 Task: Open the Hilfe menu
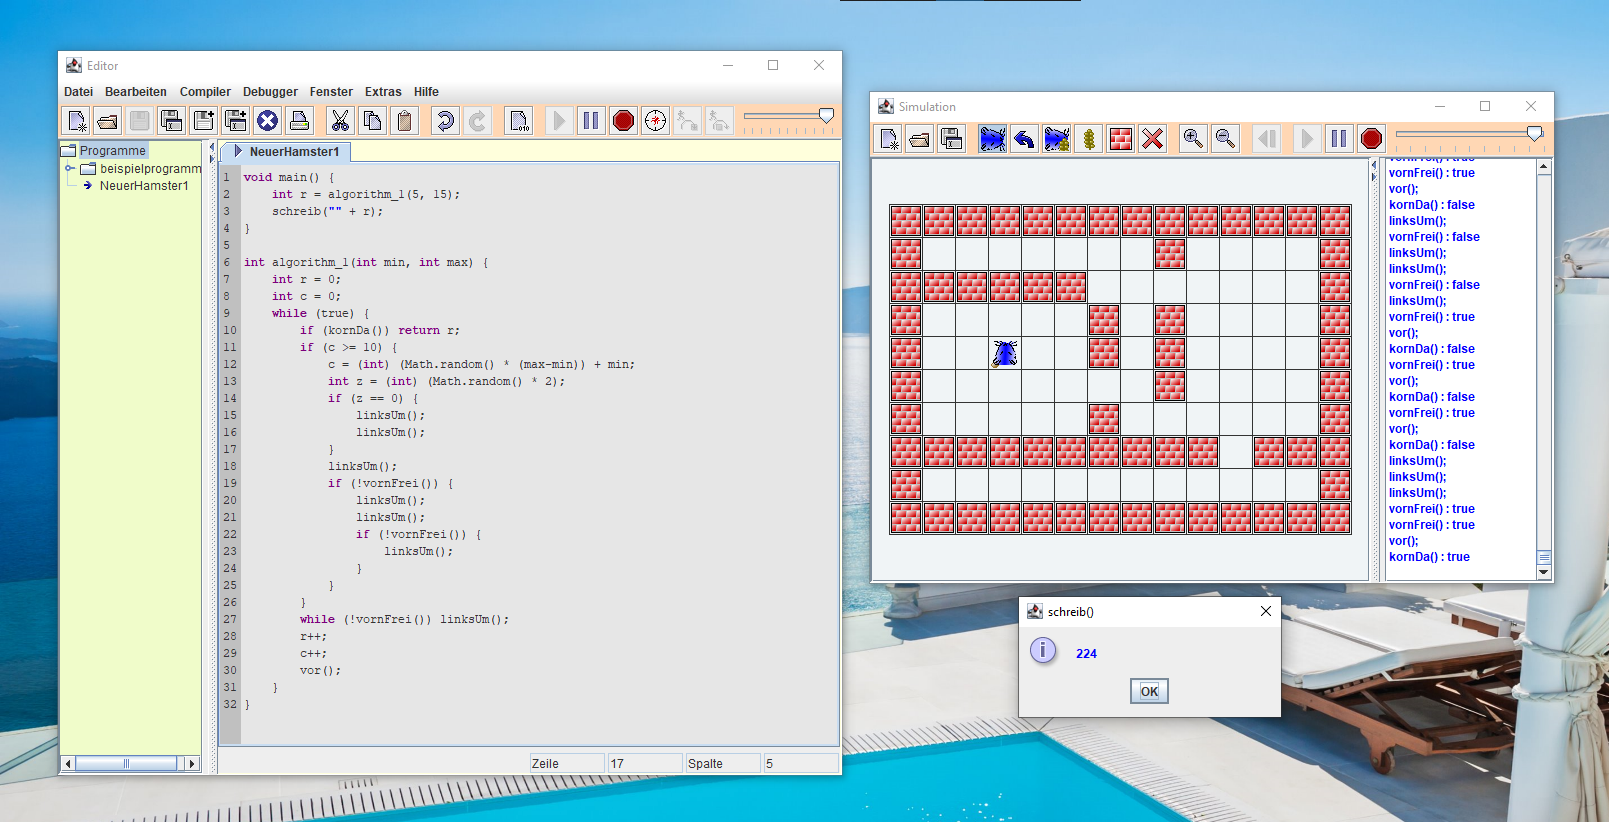(x=426, y=92)
